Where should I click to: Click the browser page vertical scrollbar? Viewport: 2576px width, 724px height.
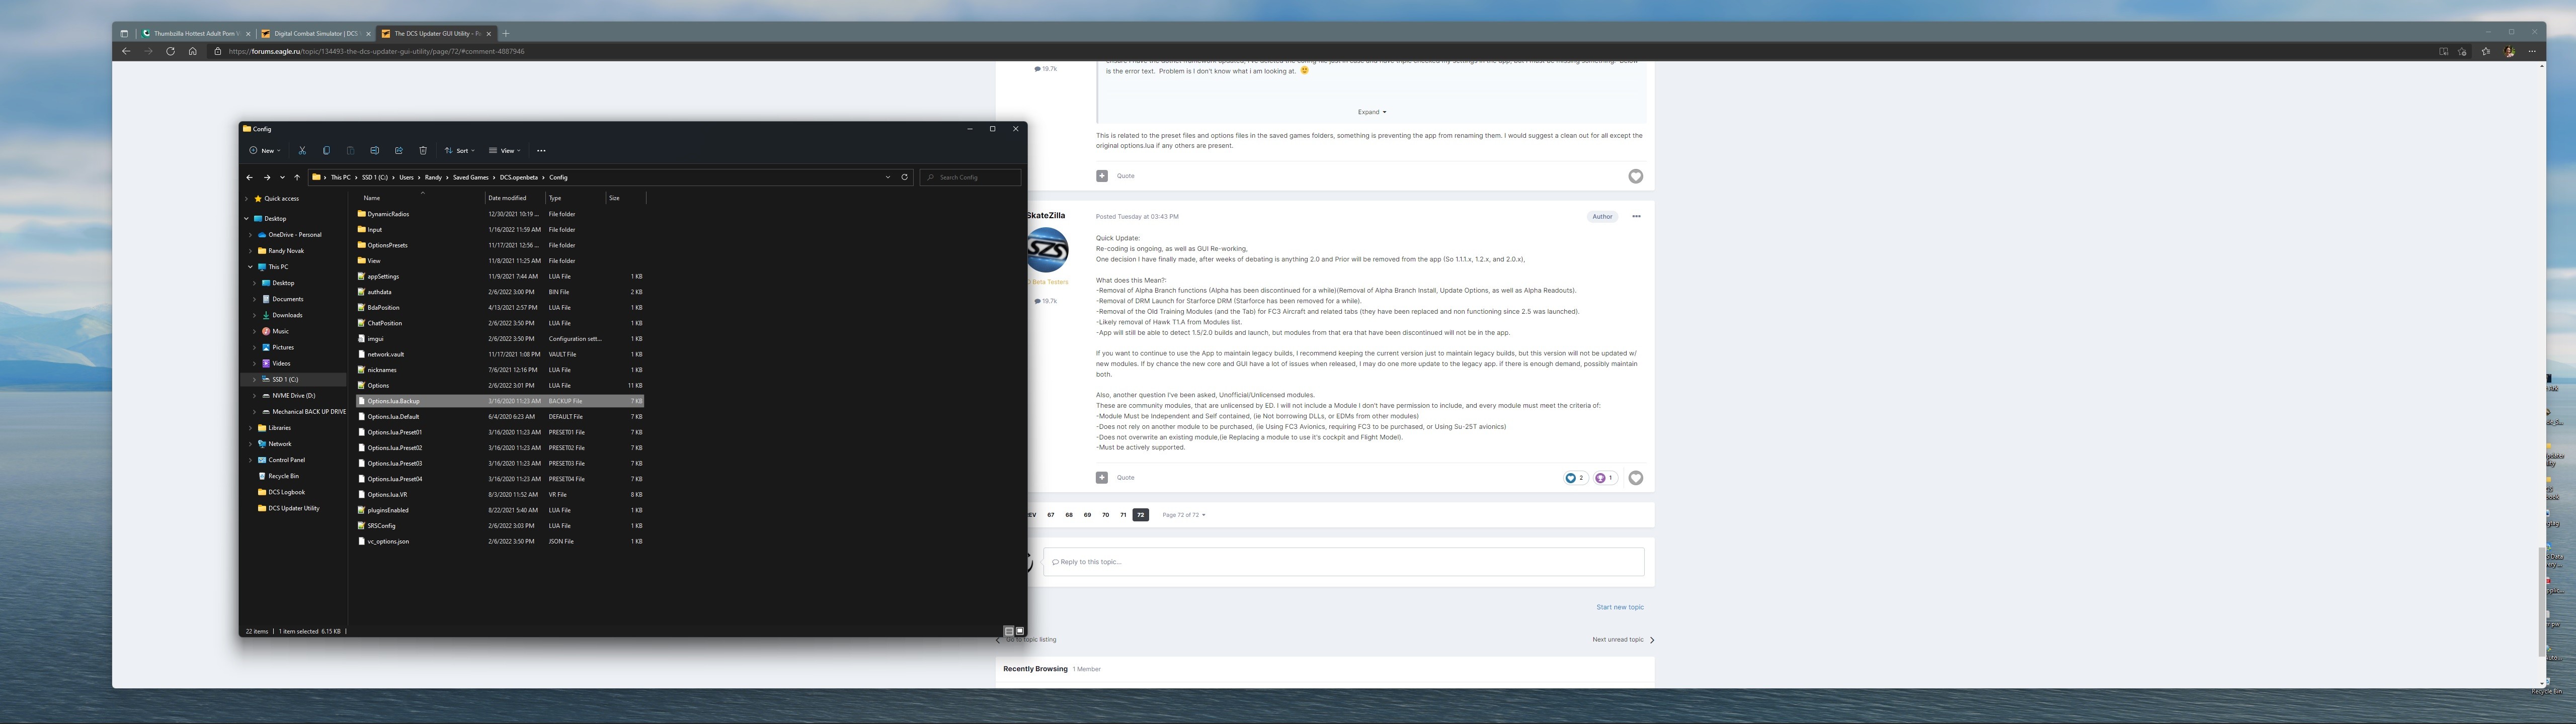2541,601
